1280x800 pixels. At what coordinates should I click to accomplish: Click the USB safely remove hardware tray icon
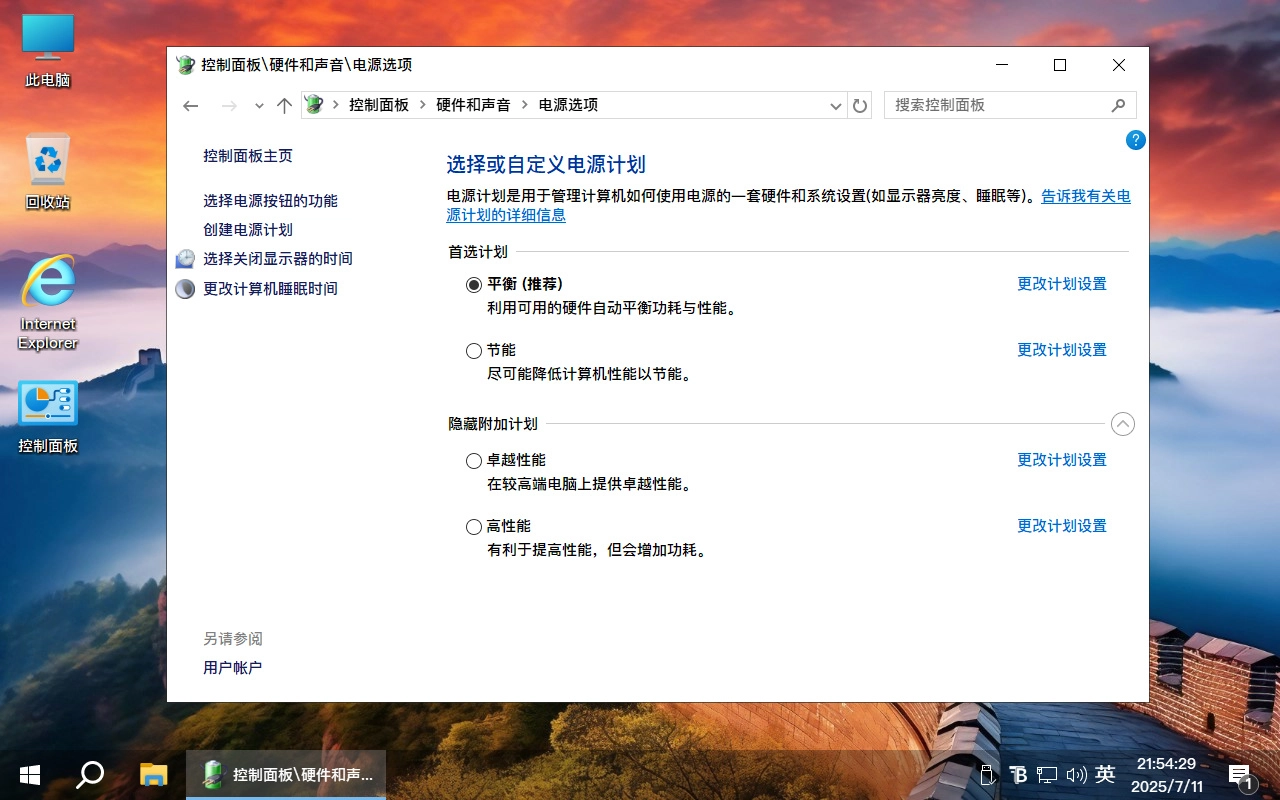987,774
